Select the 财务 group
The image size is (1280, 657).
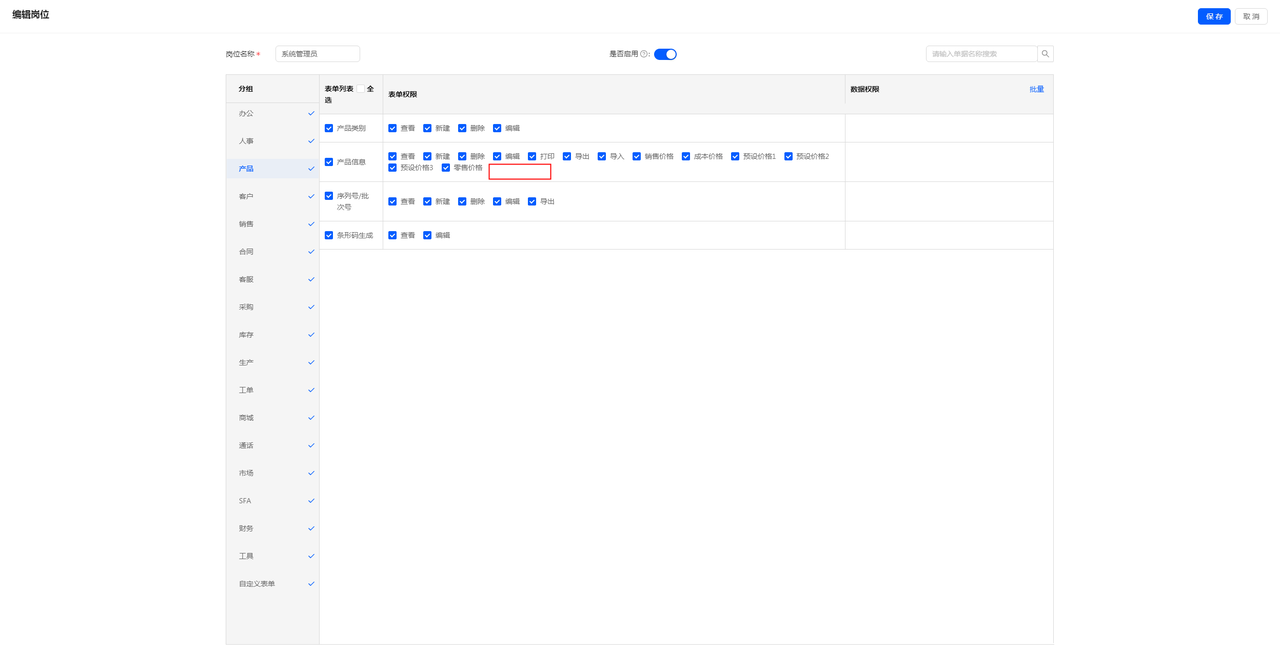tap(272, 529)
